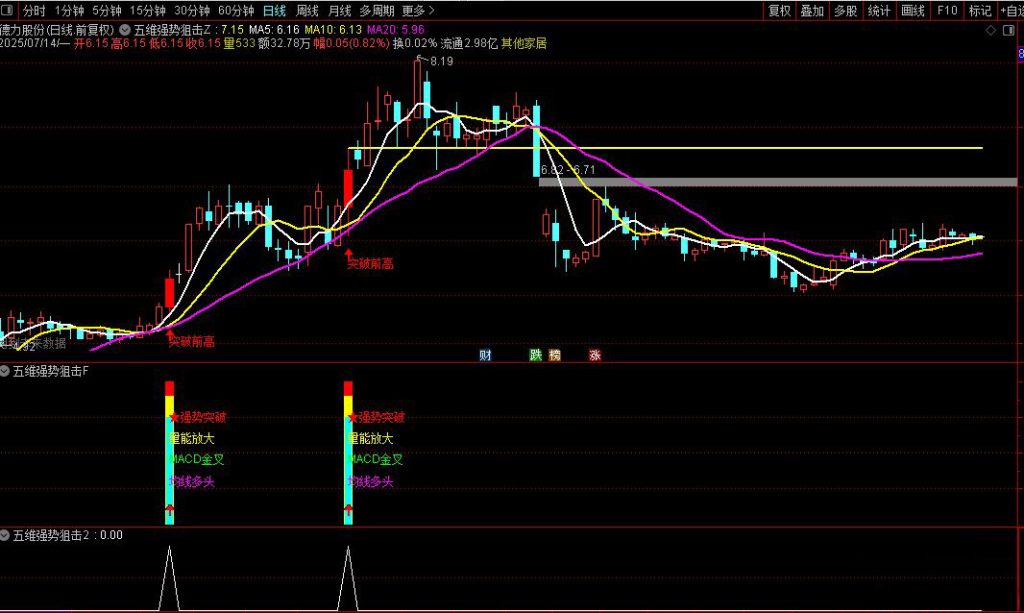Image resolution: width=1024 pixels, height=613 pixels.
Task: Click the left diamond icon at chart top-right
Action: pyautogui.click(x=991, y=31)
